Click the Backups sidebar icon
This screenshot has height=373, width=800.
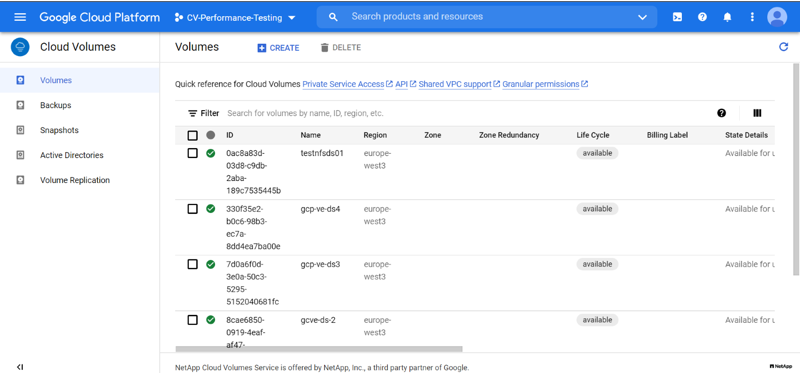point(20,105)
